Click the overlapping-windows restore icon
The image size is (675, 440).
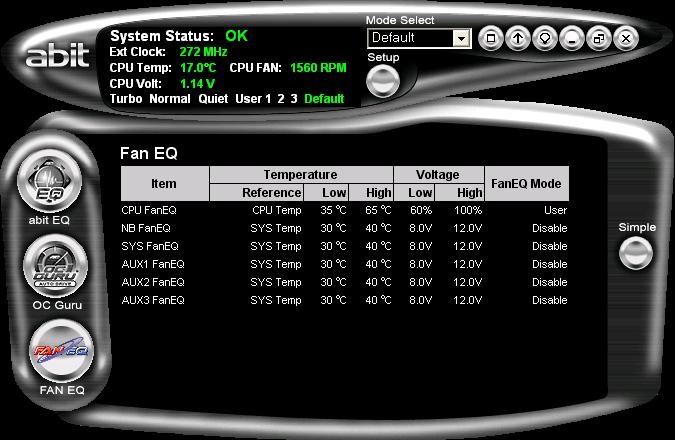pos(599,38)
